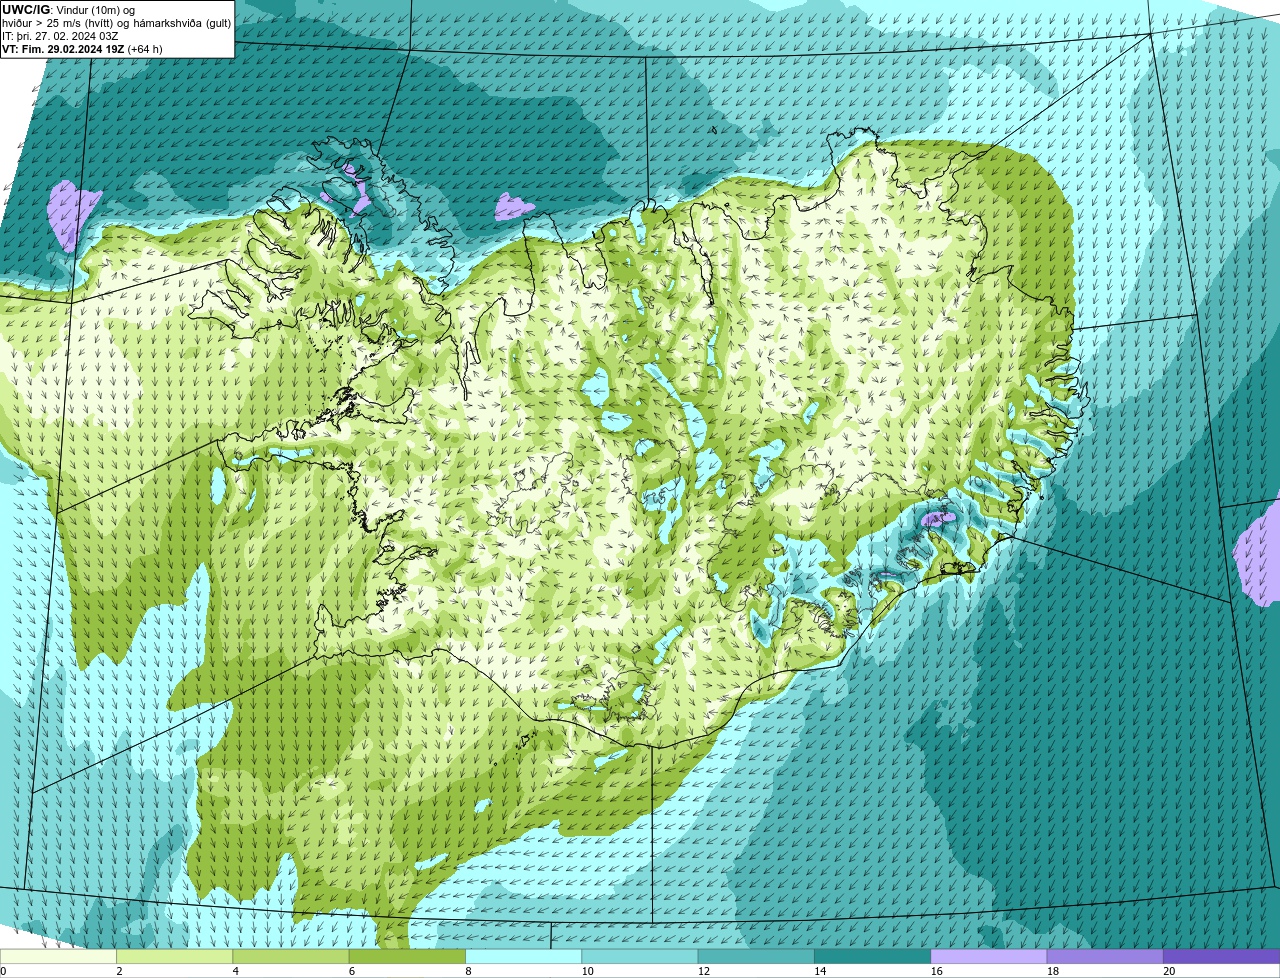Image resolution: width=1280 pixels, height=978 pixels.
Task: Click the 4–6 m/s green legend swatch
Action: [291, 956]
